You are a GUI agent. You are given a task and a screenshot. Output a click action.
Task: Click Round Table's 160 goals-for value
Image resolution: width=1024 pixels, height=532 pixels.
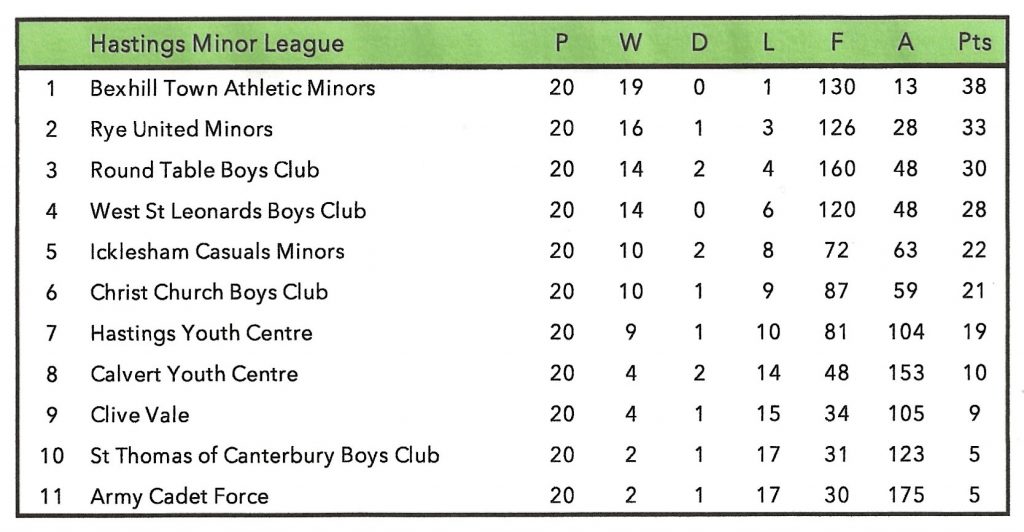(836, 170)
